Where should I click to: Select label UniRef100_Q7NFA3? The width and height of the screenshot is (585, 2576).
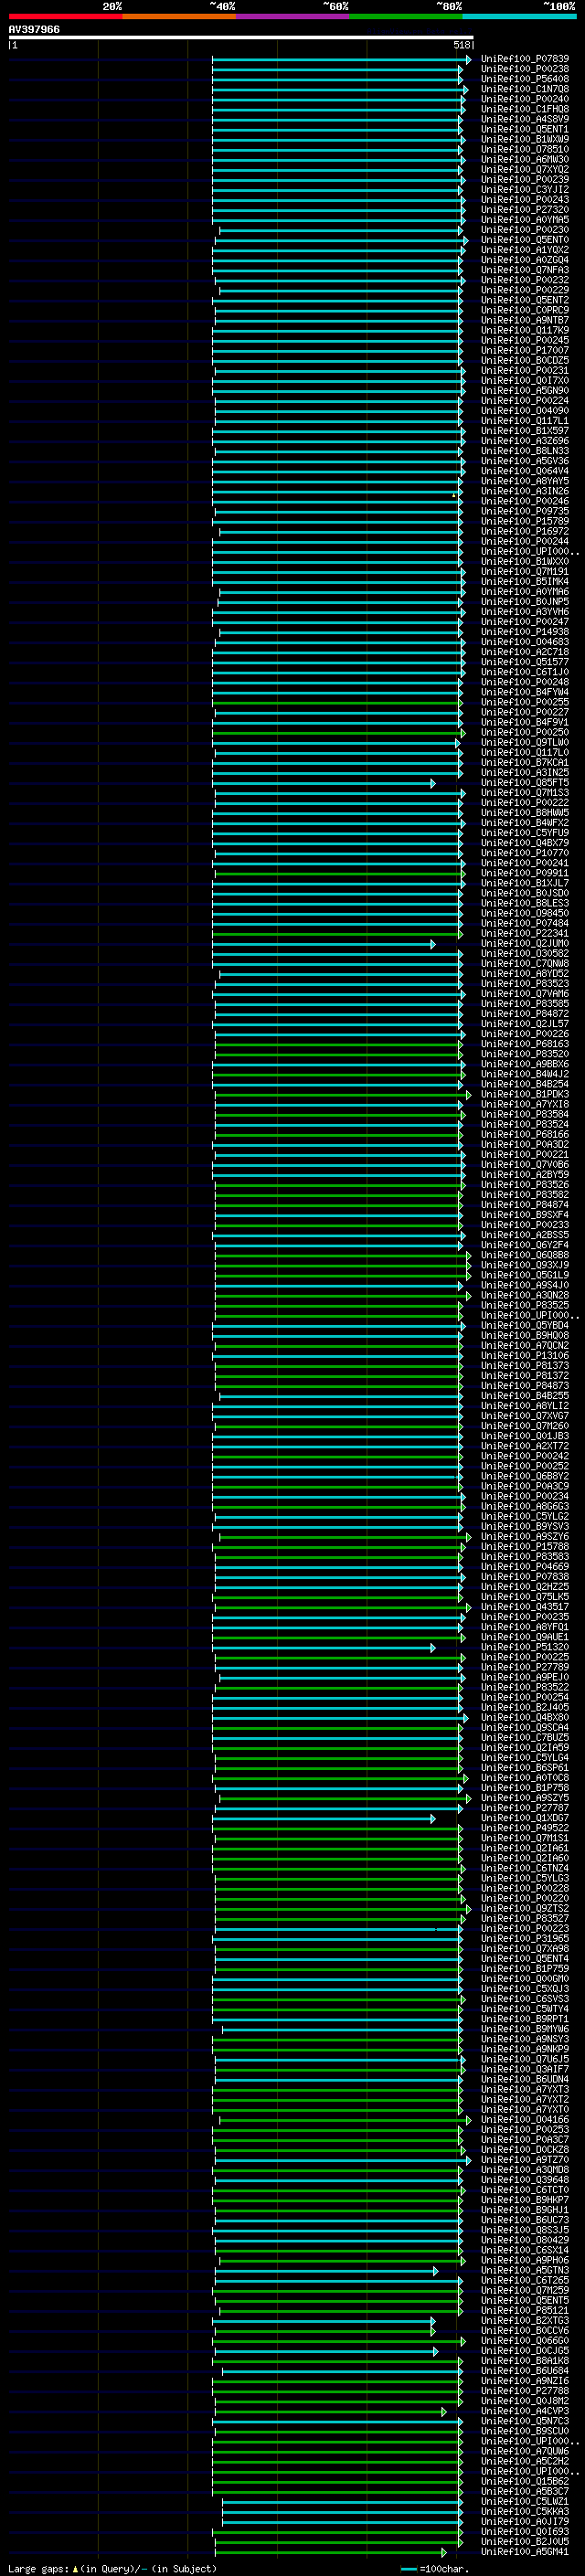[524, 270]
